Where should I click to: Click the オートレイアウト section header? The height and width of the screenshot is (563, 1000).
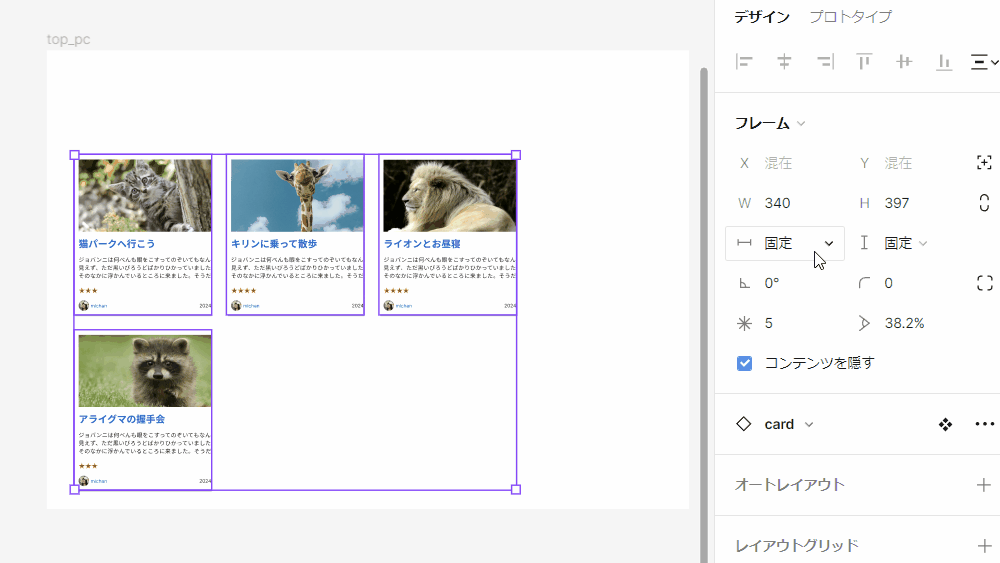pos(790,485)
